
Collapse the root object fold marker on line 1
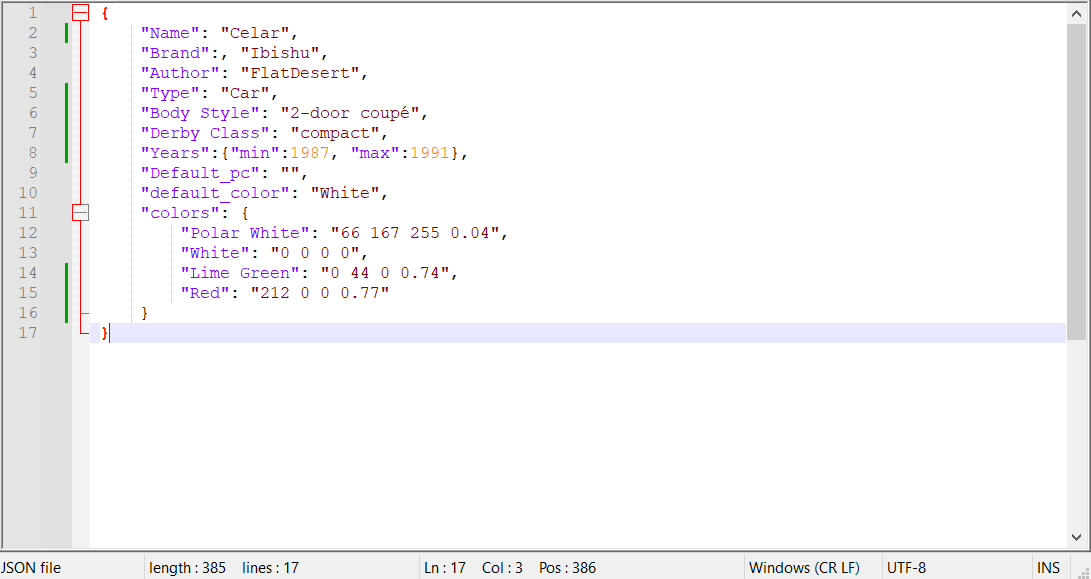click(x=81, y=13)
